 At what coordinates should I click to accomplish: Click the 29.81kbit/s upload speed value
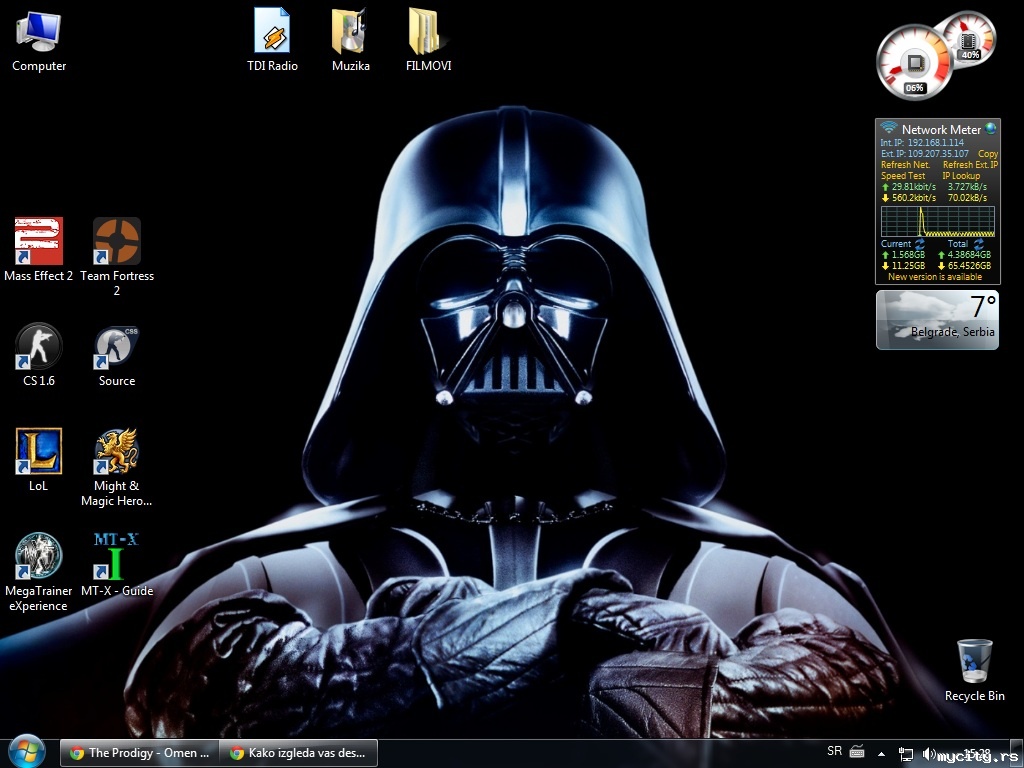coord(914,187)
